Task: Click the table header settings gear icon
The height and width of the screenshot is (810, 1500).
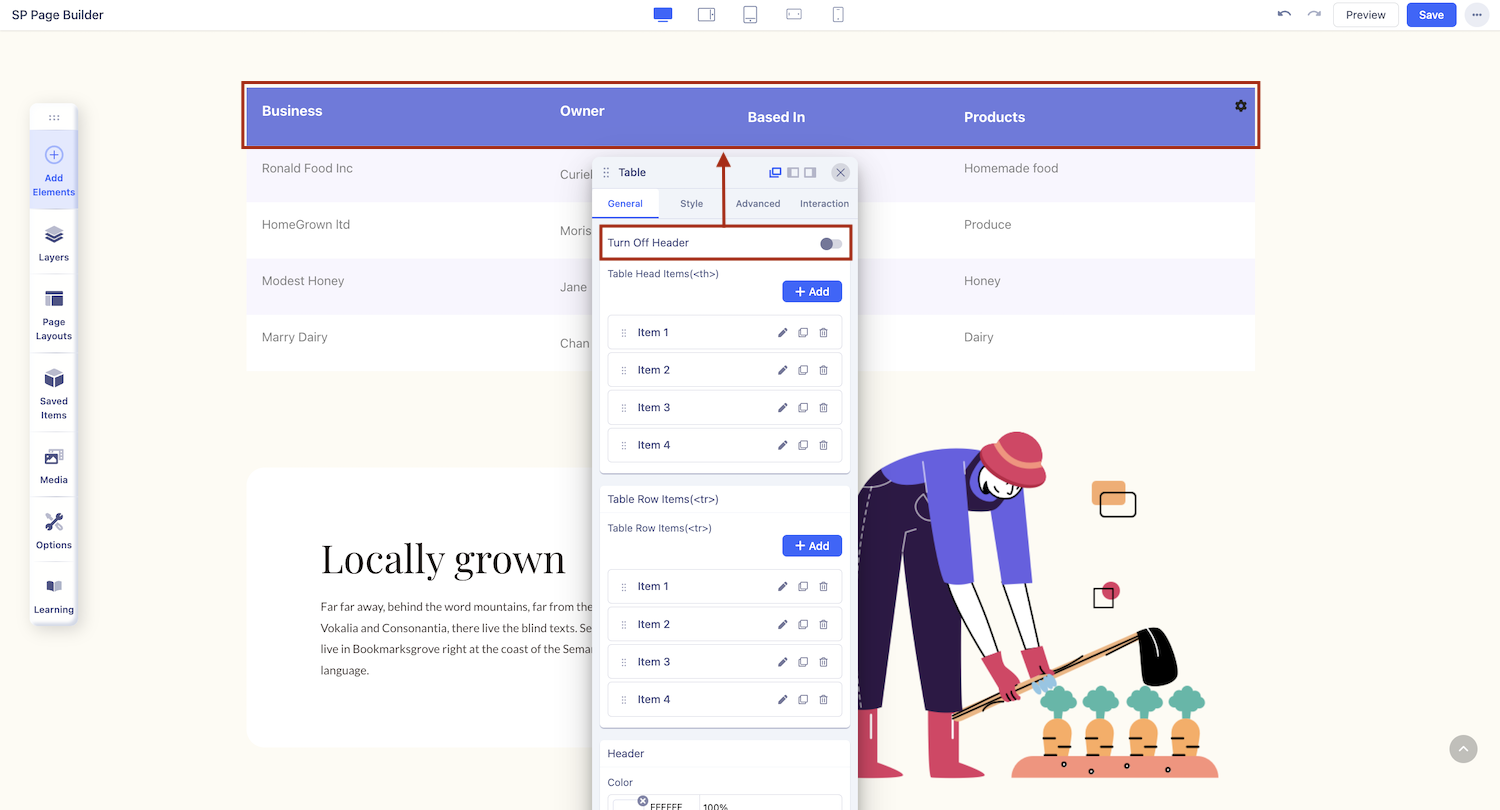Action: (x=1241, y=106)
